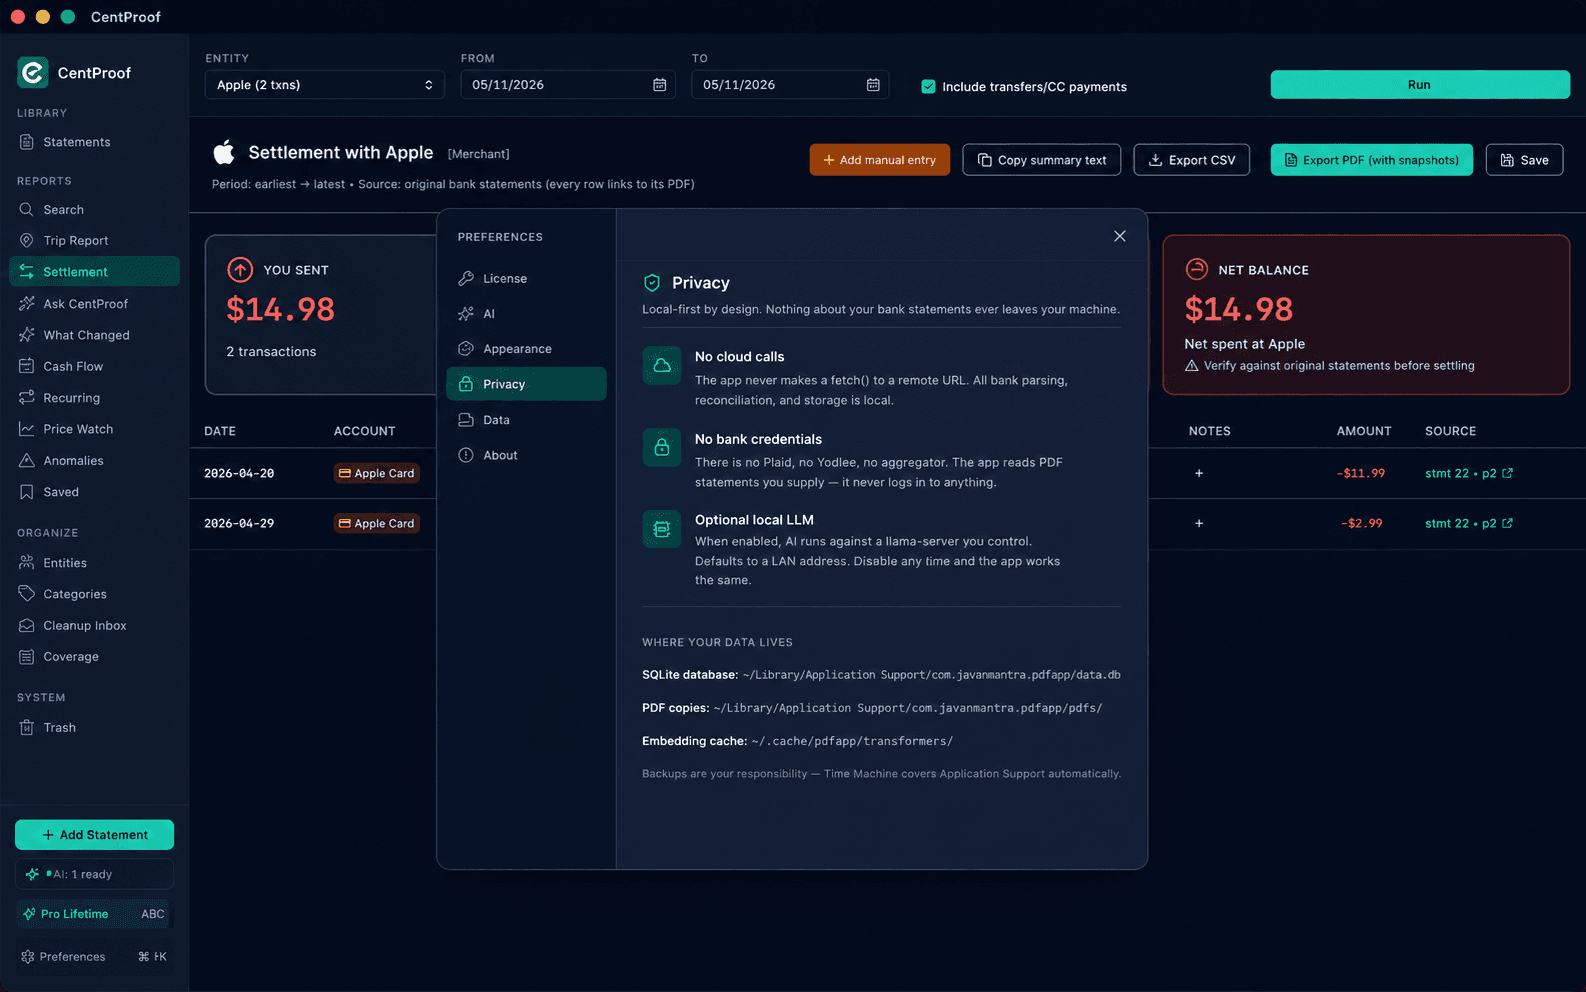Select AI in Preferences
Screen dimensions: 1586x992
[526, 314]
